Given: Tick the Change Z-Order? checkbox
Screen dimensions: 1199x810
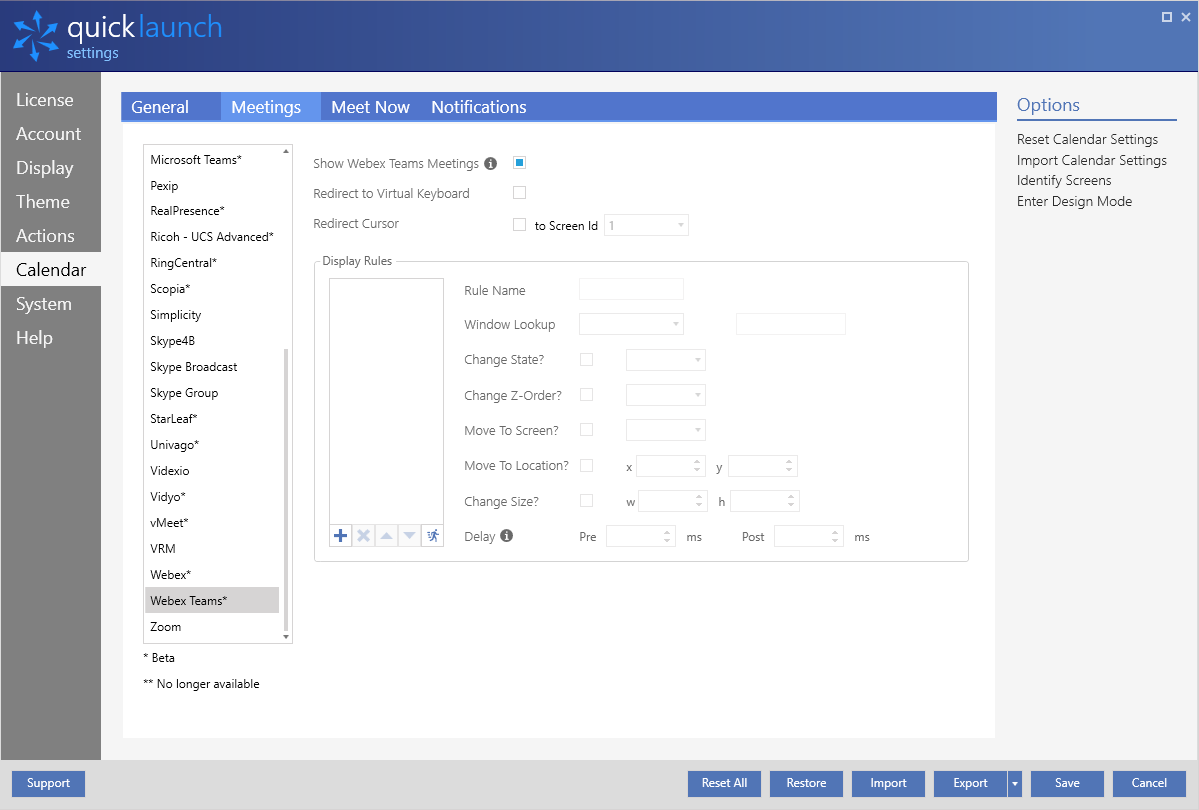Looking at the screenshot, I should tap(587, 395).
